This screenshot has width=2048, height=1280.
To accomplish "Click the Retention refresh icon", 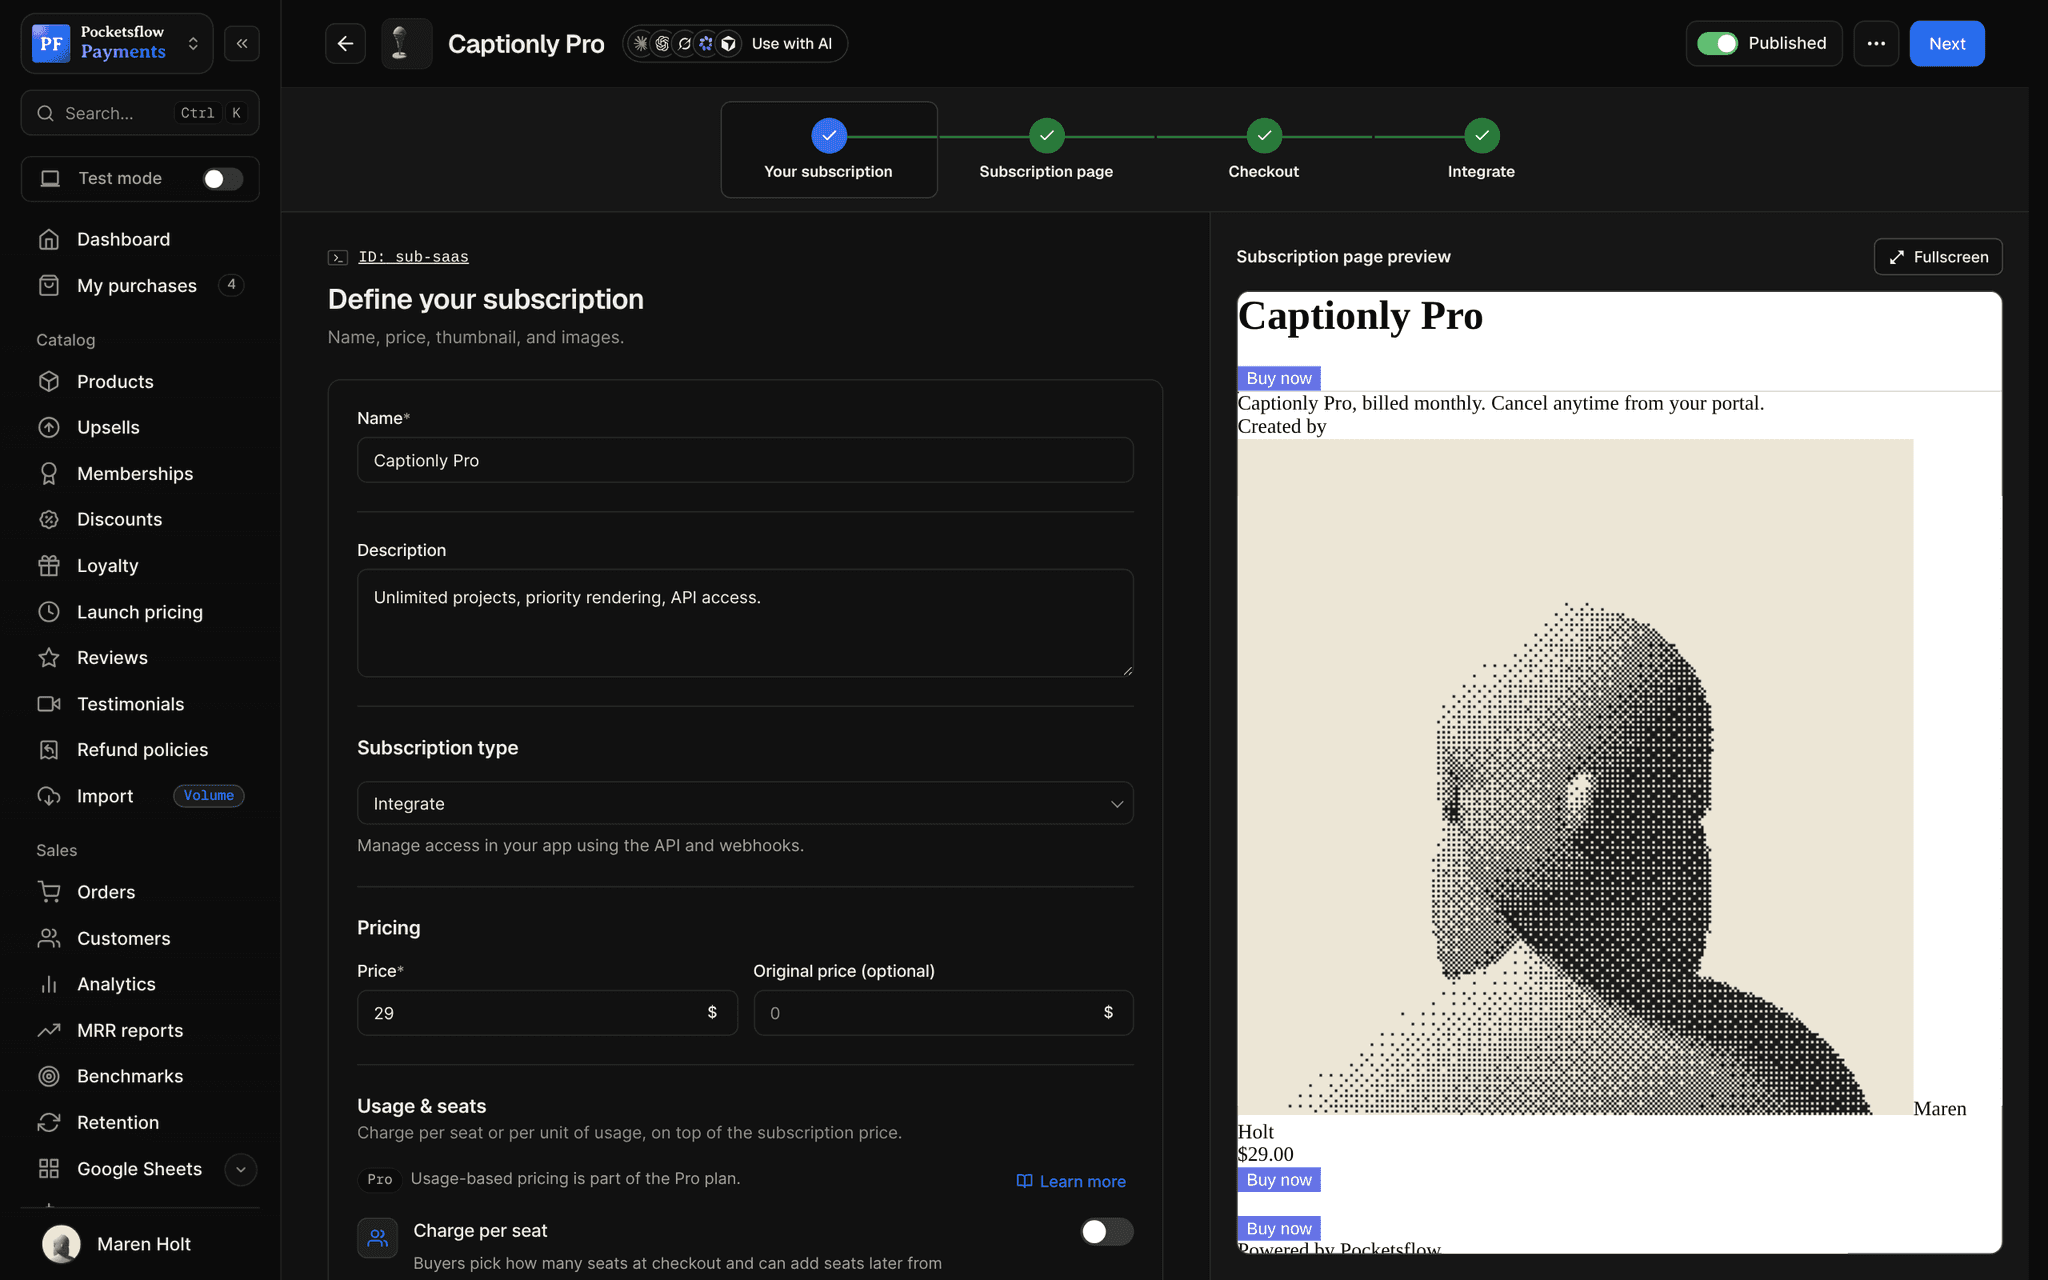I will 49,1122.
